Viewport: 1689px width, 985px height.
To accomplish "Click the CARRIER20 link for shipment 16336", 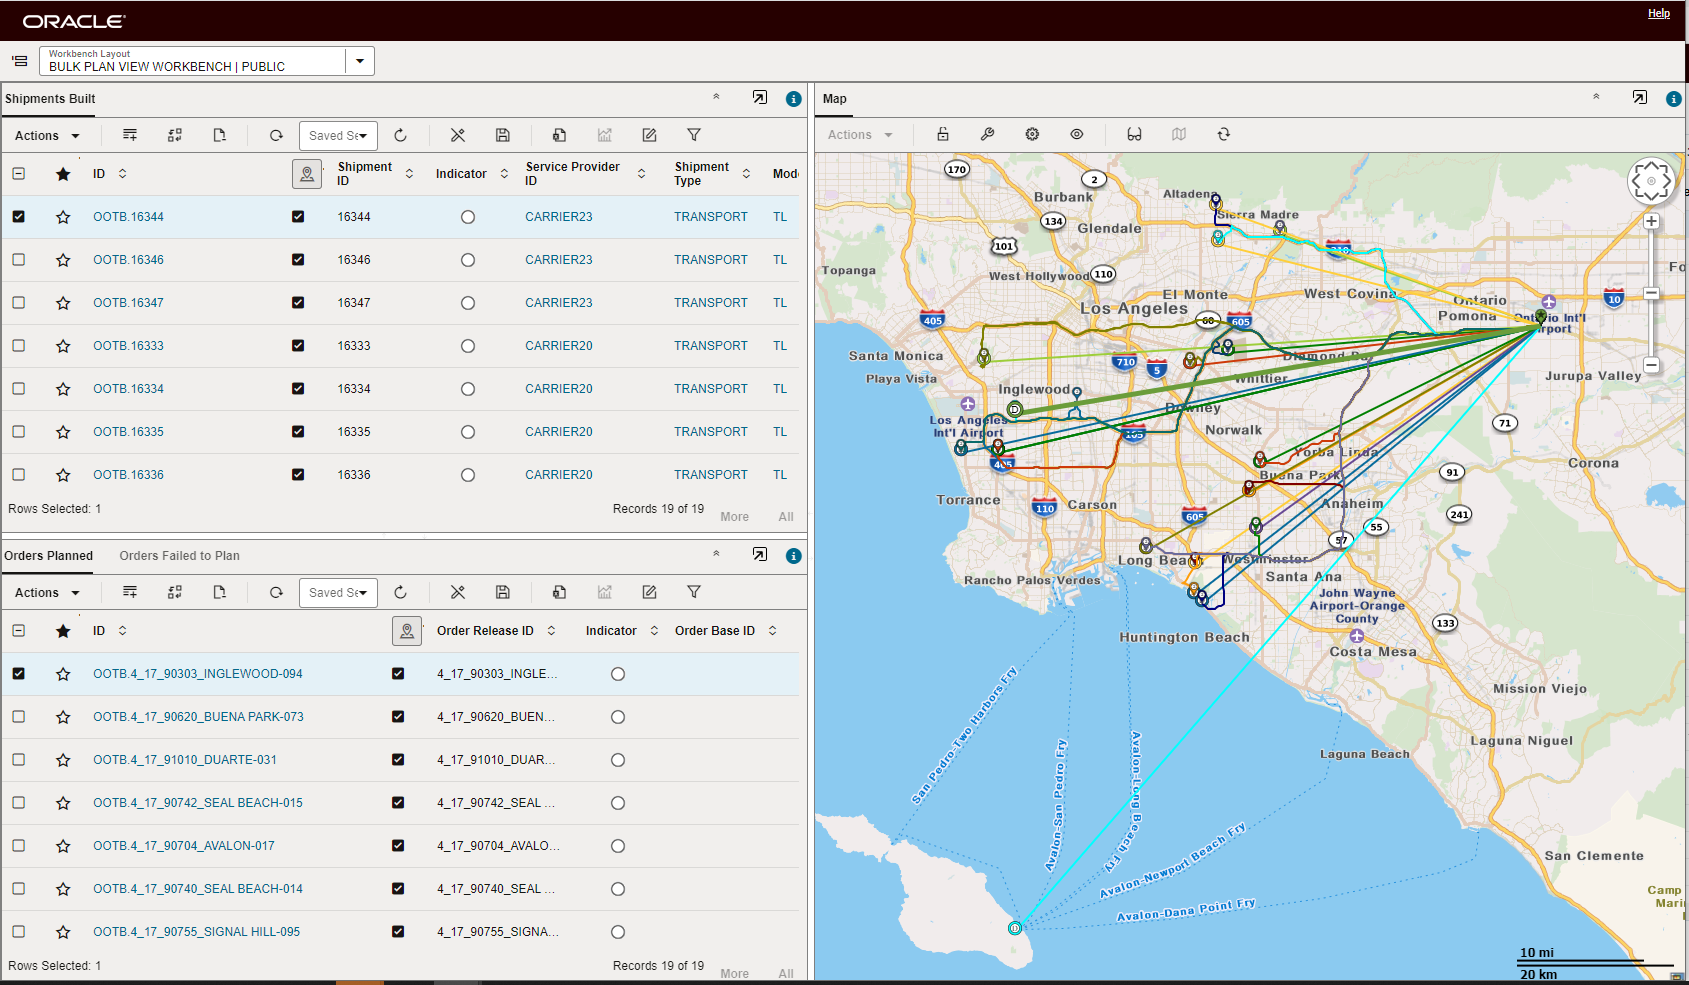I will pos(558,475).
